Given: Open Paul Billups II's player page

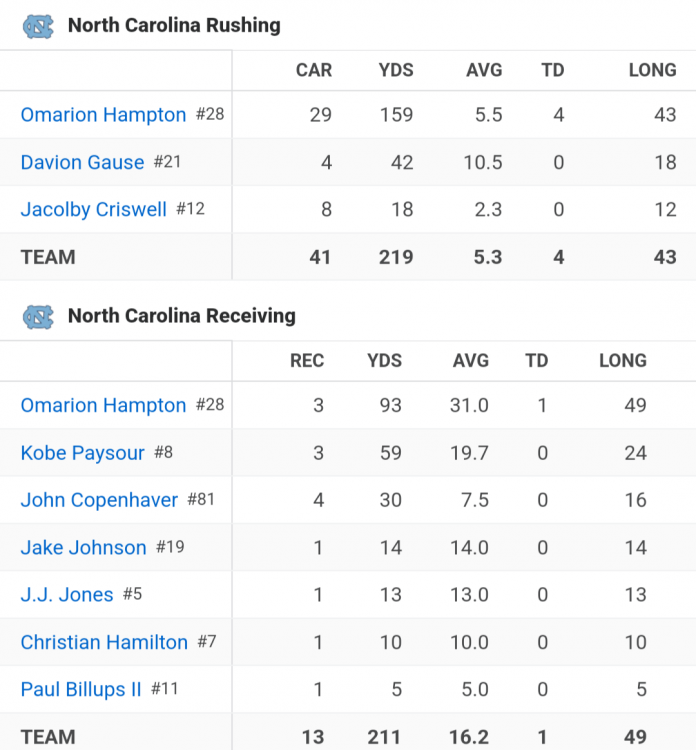Looking at the screenshot, I should 81,690.
